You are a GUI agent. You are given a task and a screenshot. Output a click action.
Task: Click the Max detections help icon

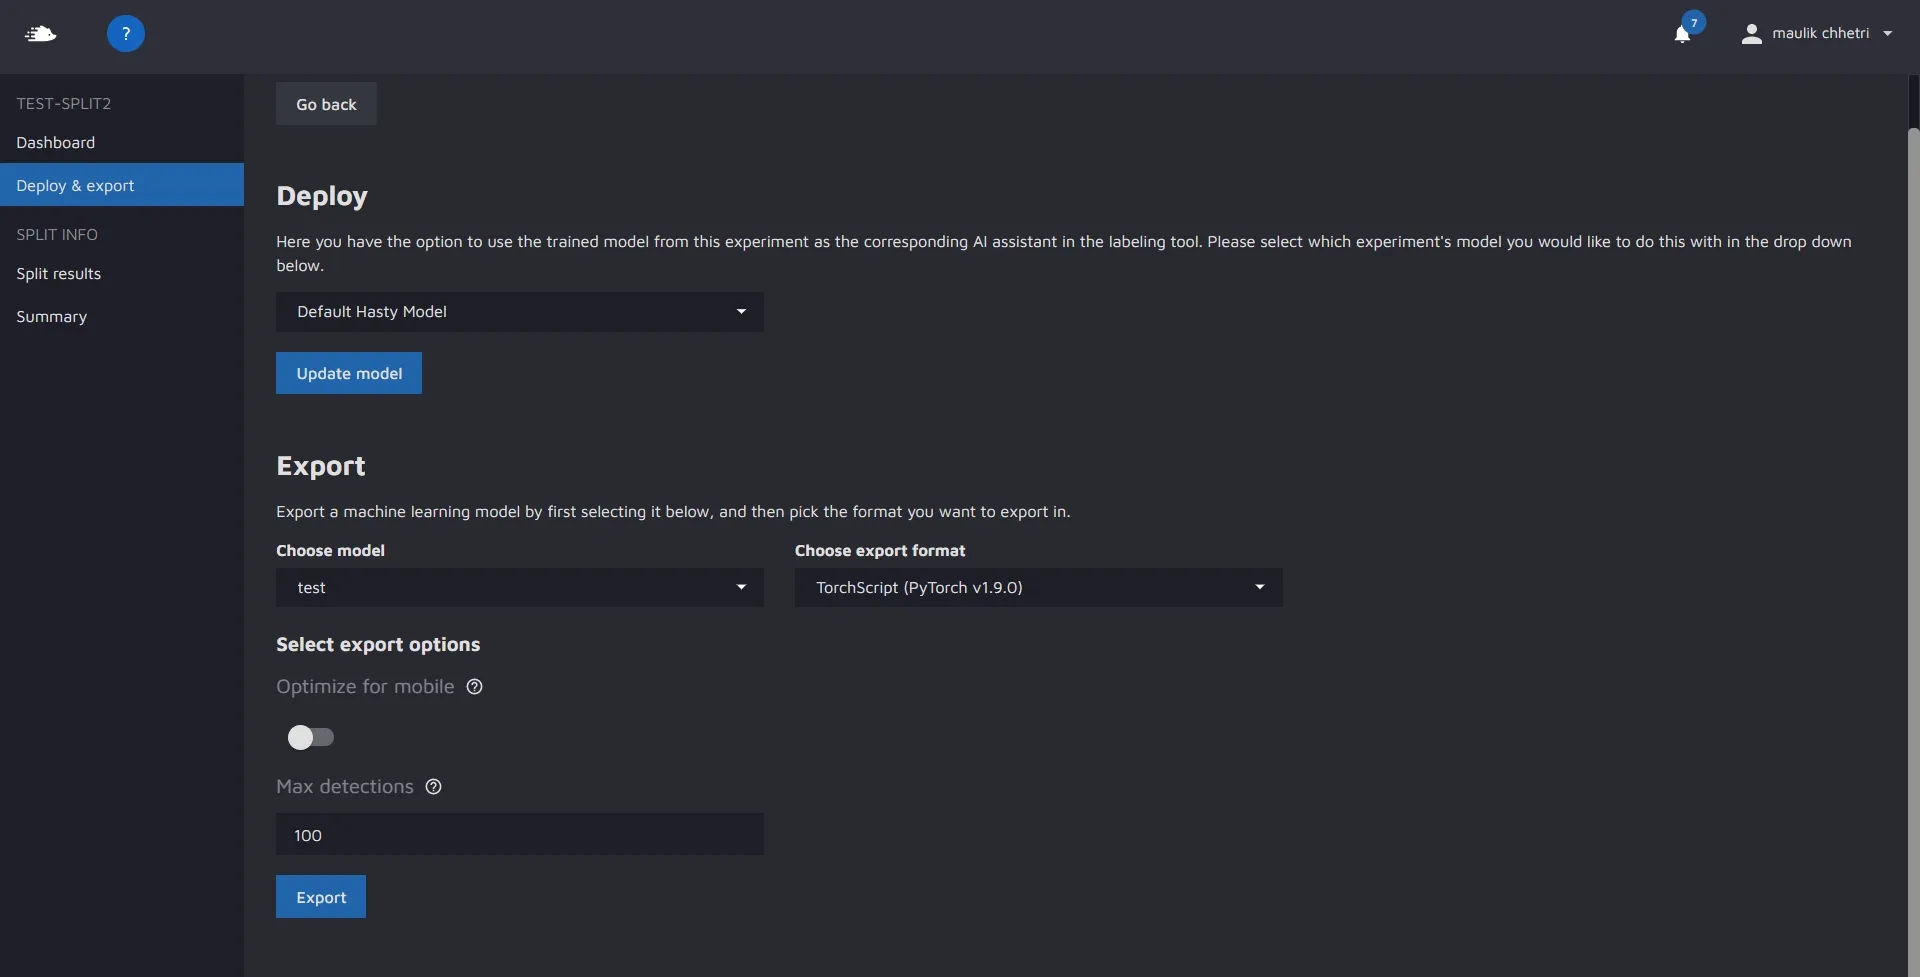click(433, 787)
